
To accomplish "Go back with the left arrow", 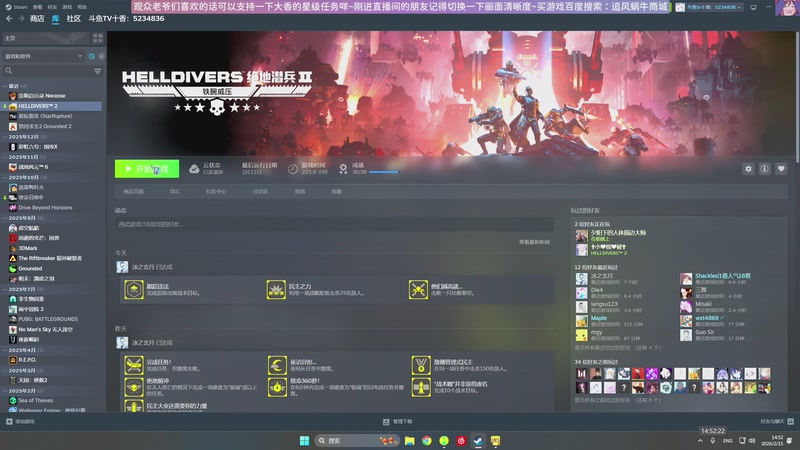I will point(9,18).
